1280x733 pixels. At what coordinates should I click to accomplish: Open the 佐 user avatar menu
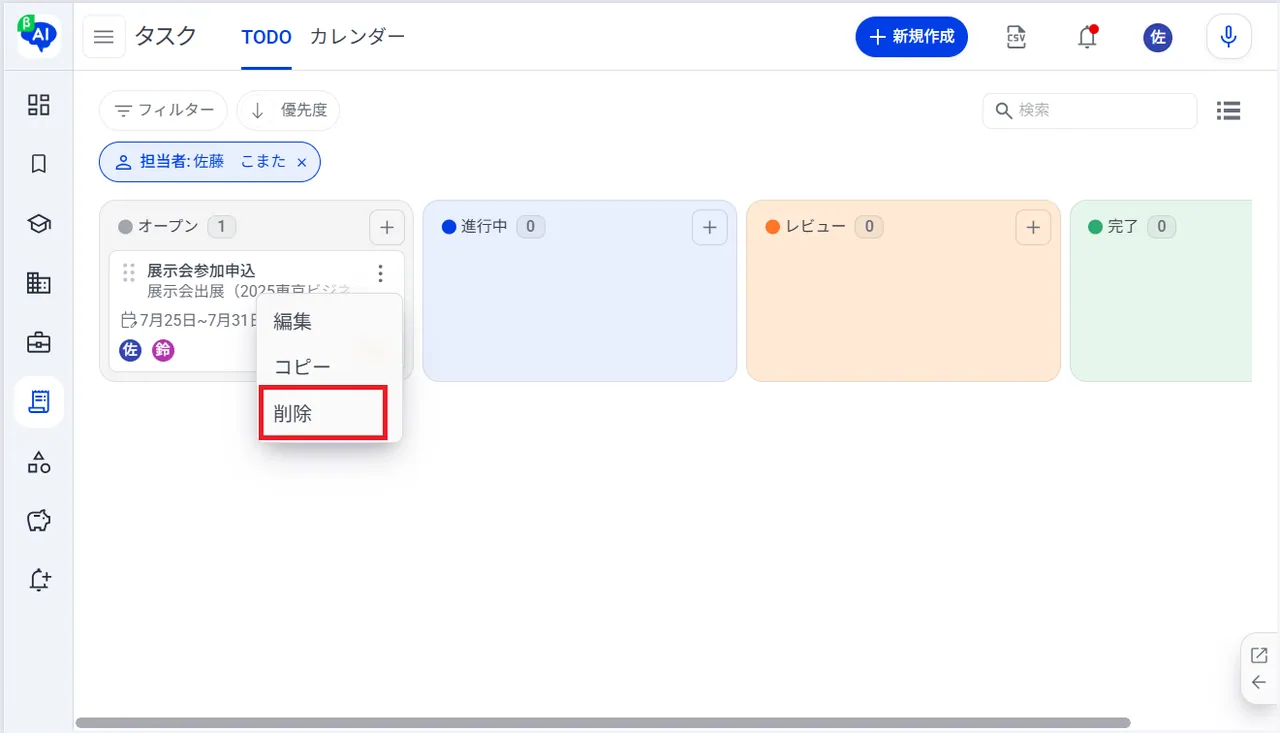point(1158,38)
